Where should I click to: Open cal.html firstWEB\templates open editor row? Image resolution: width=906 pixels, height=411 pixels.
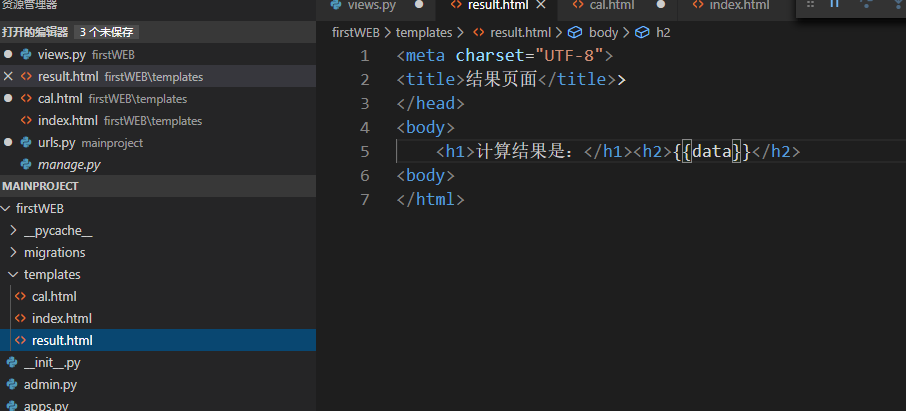point(158,98)
